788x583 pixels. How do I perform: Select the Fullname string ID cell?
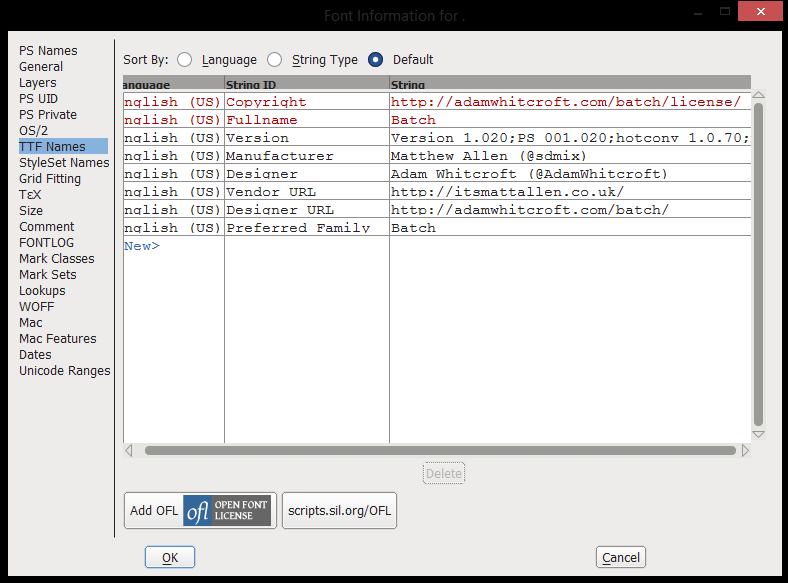click(x=307, y=120)
